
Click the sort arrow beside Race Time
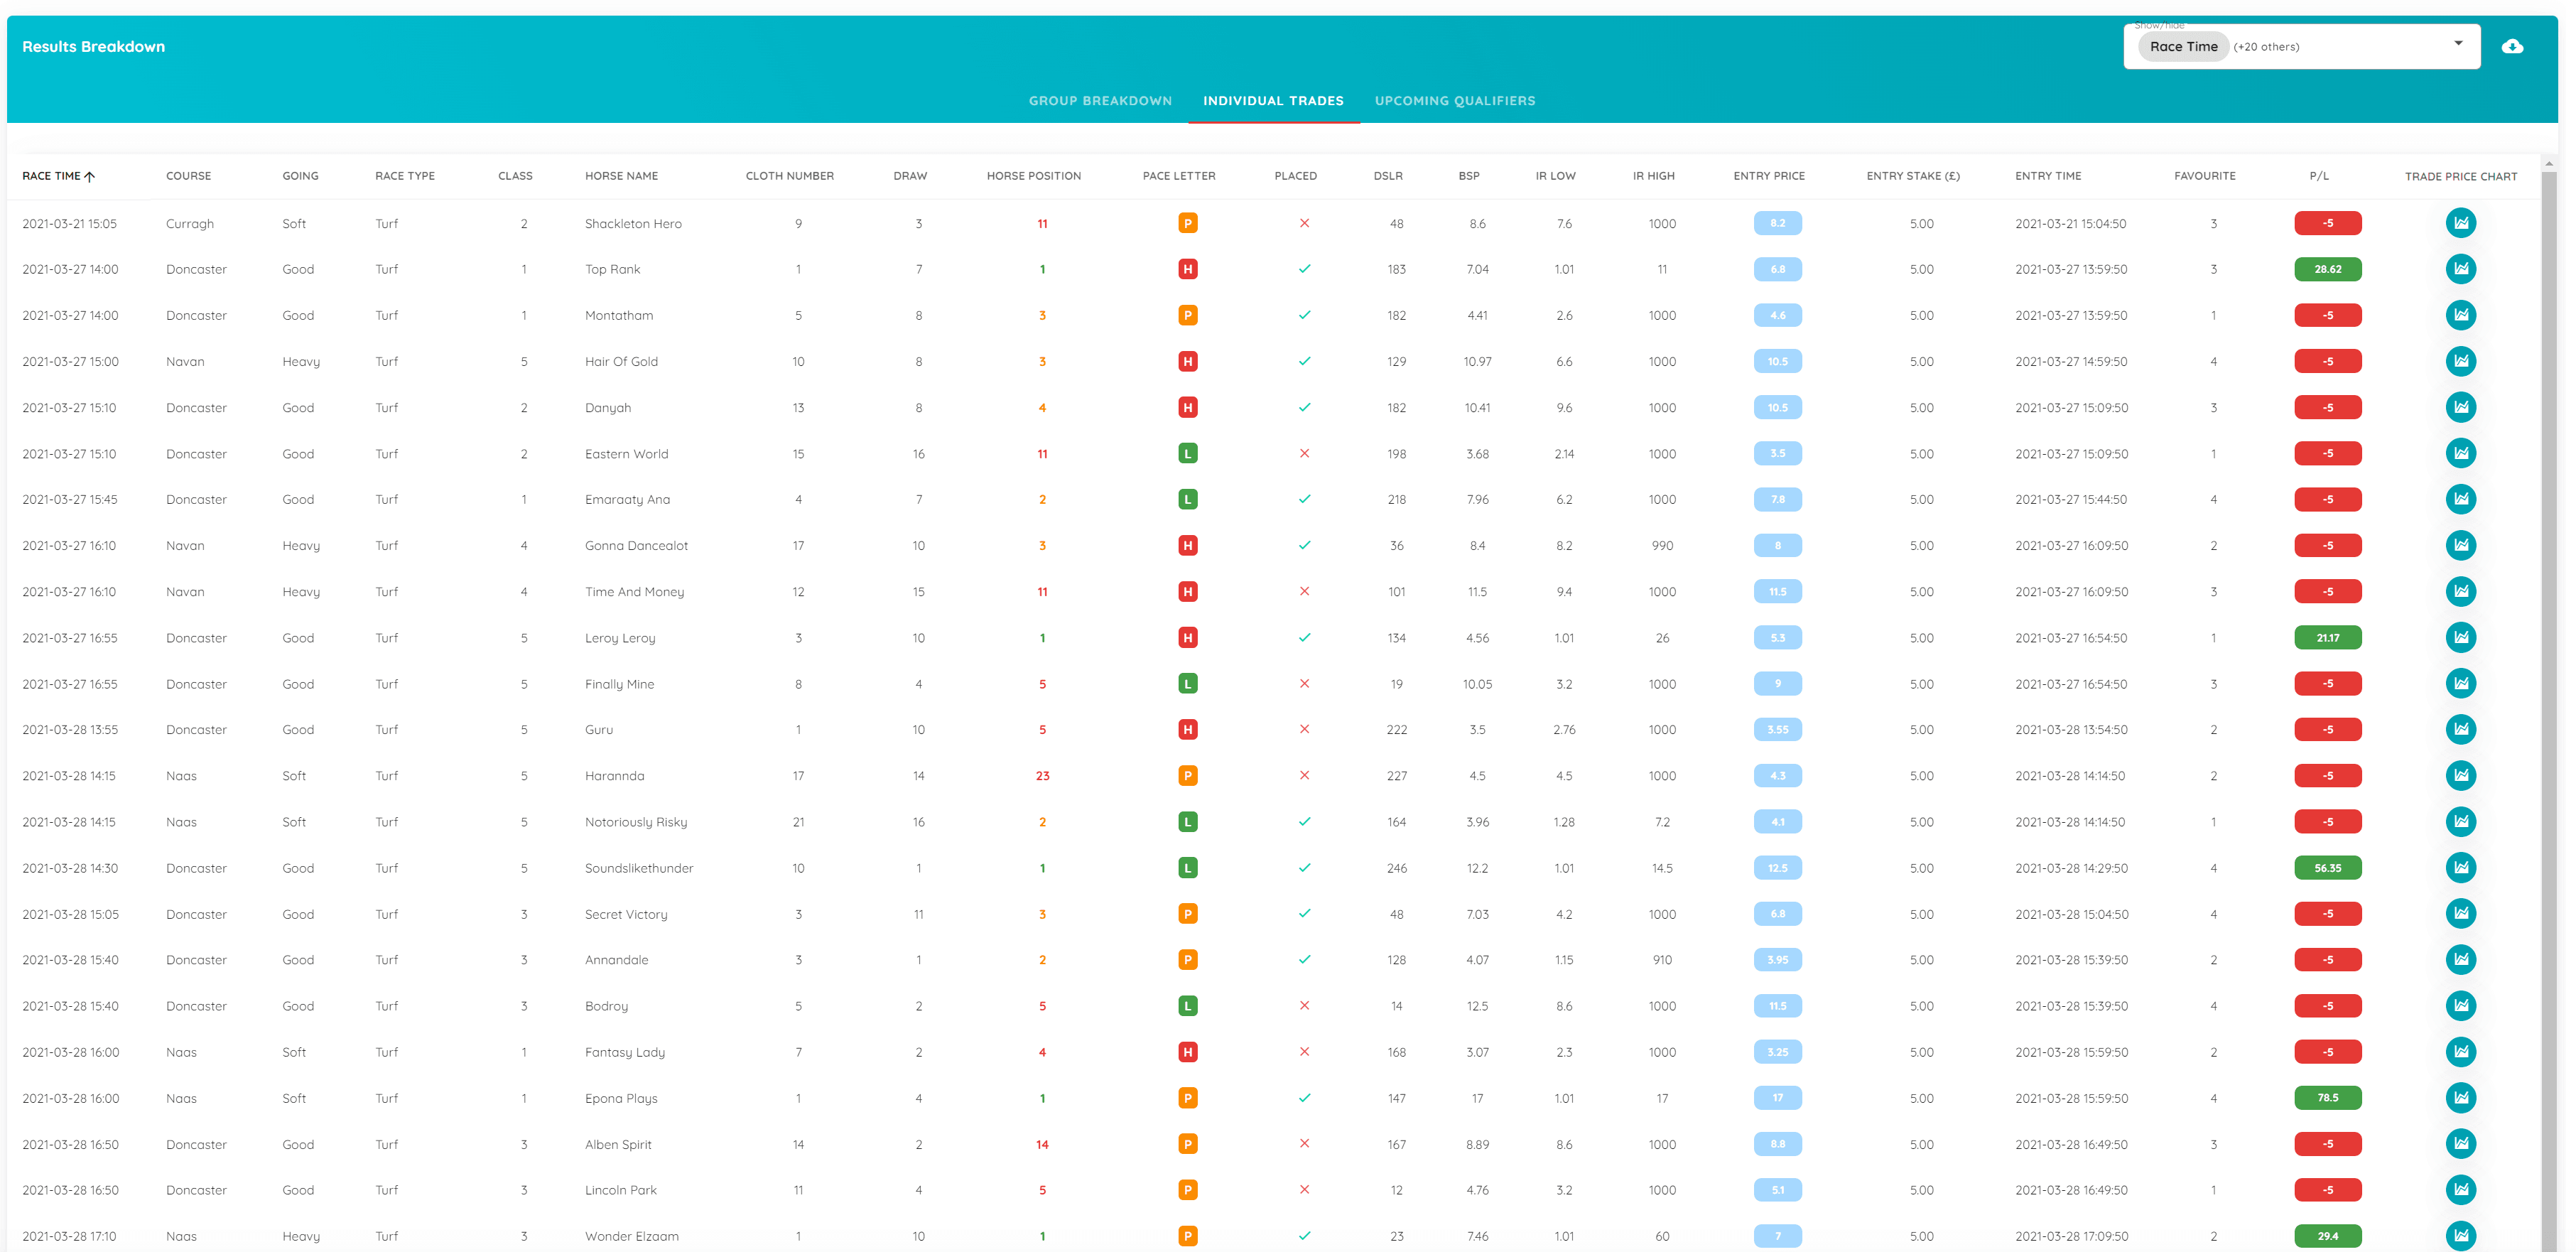90,176
